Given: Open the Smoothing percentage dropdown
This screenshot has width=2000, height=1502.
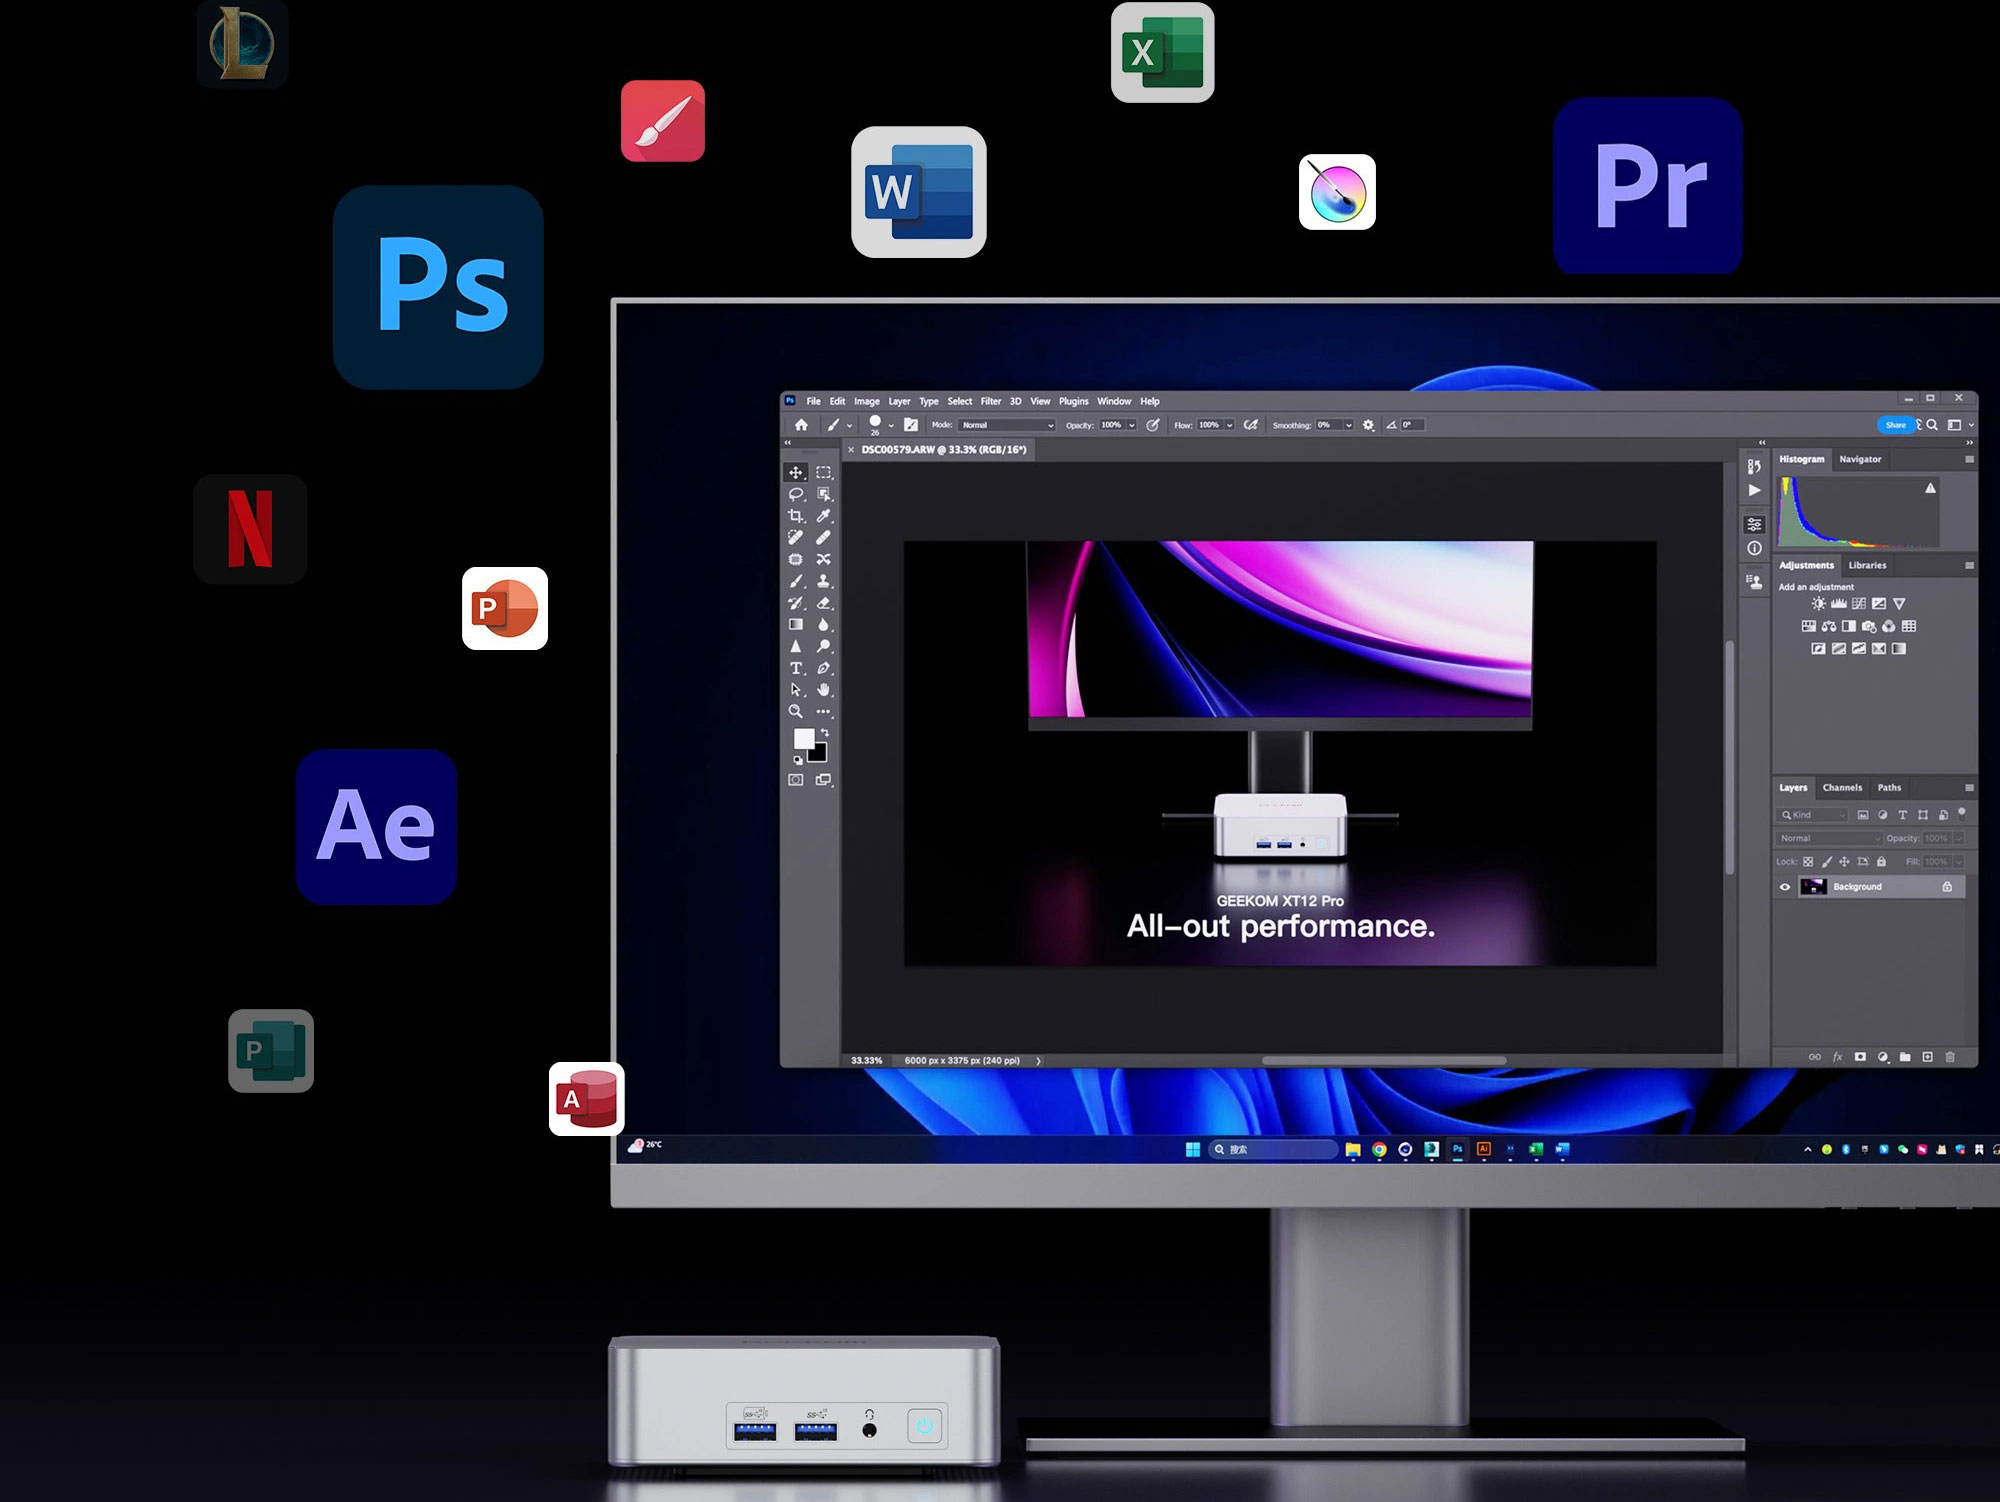Looking at the screenshot, I should [1349, 425].
